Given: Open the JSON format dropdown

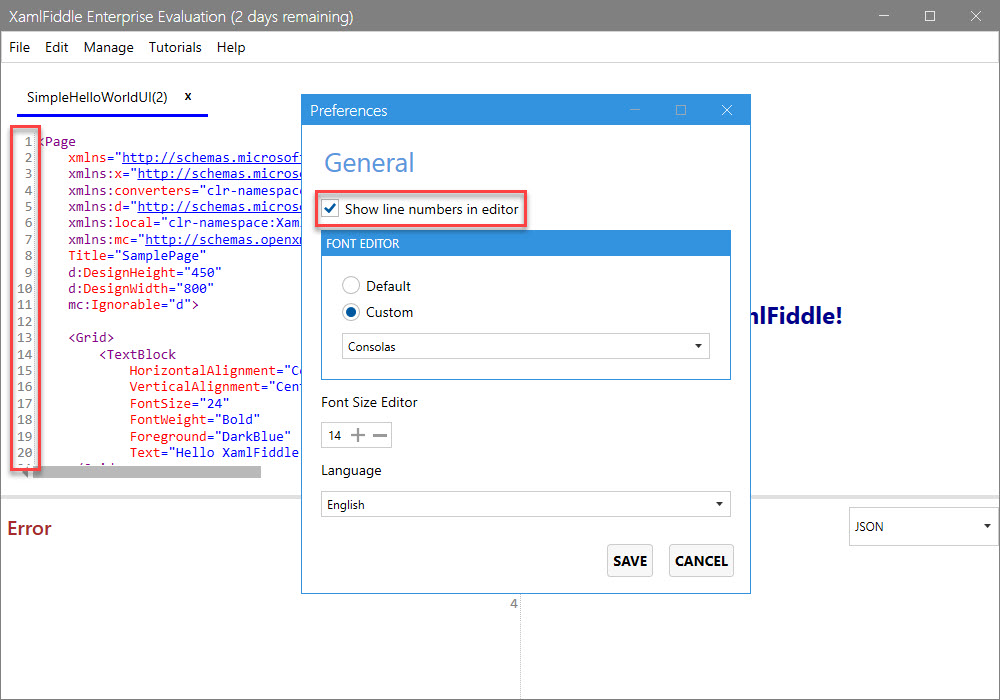Looking at the screenshot, I should coord(923,527).
